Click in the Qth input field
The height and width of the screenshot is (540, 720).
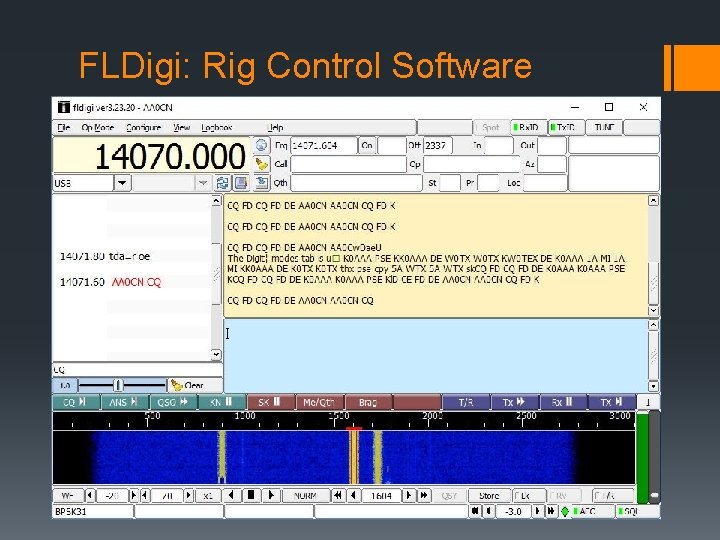click(x=356, y=183)
